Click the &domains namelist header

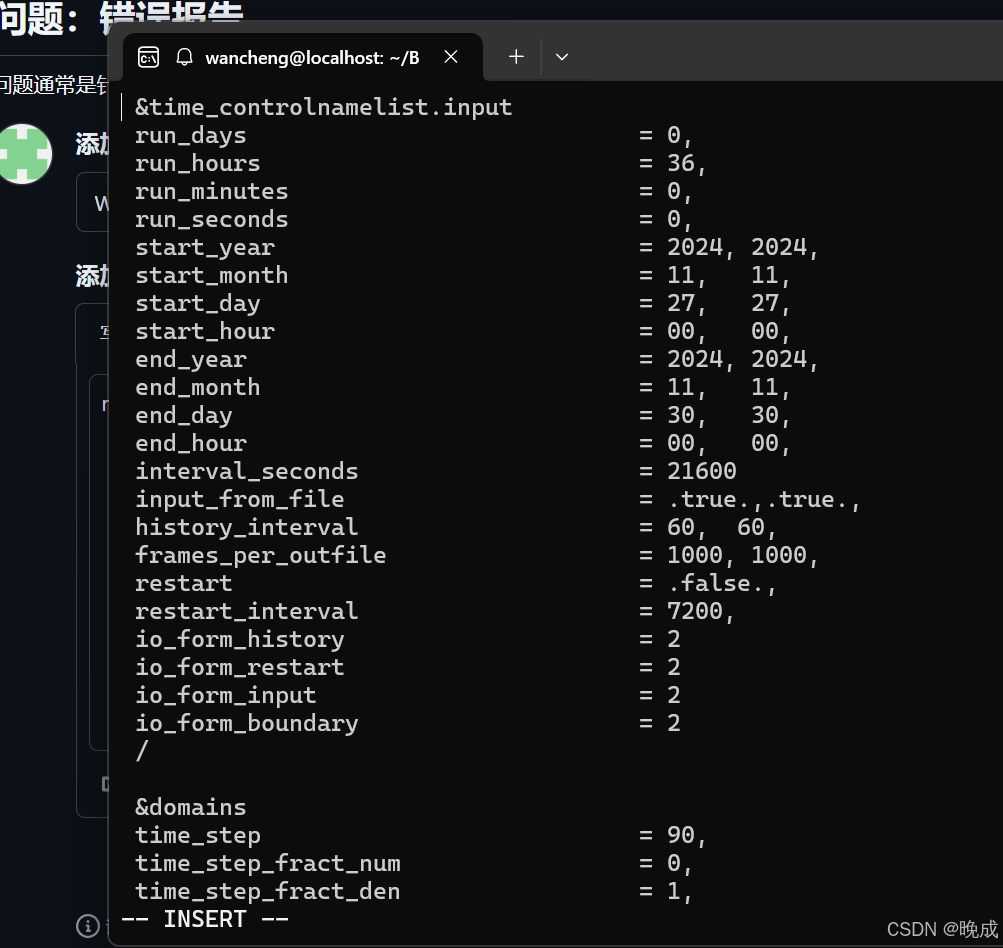coord(190,807)
